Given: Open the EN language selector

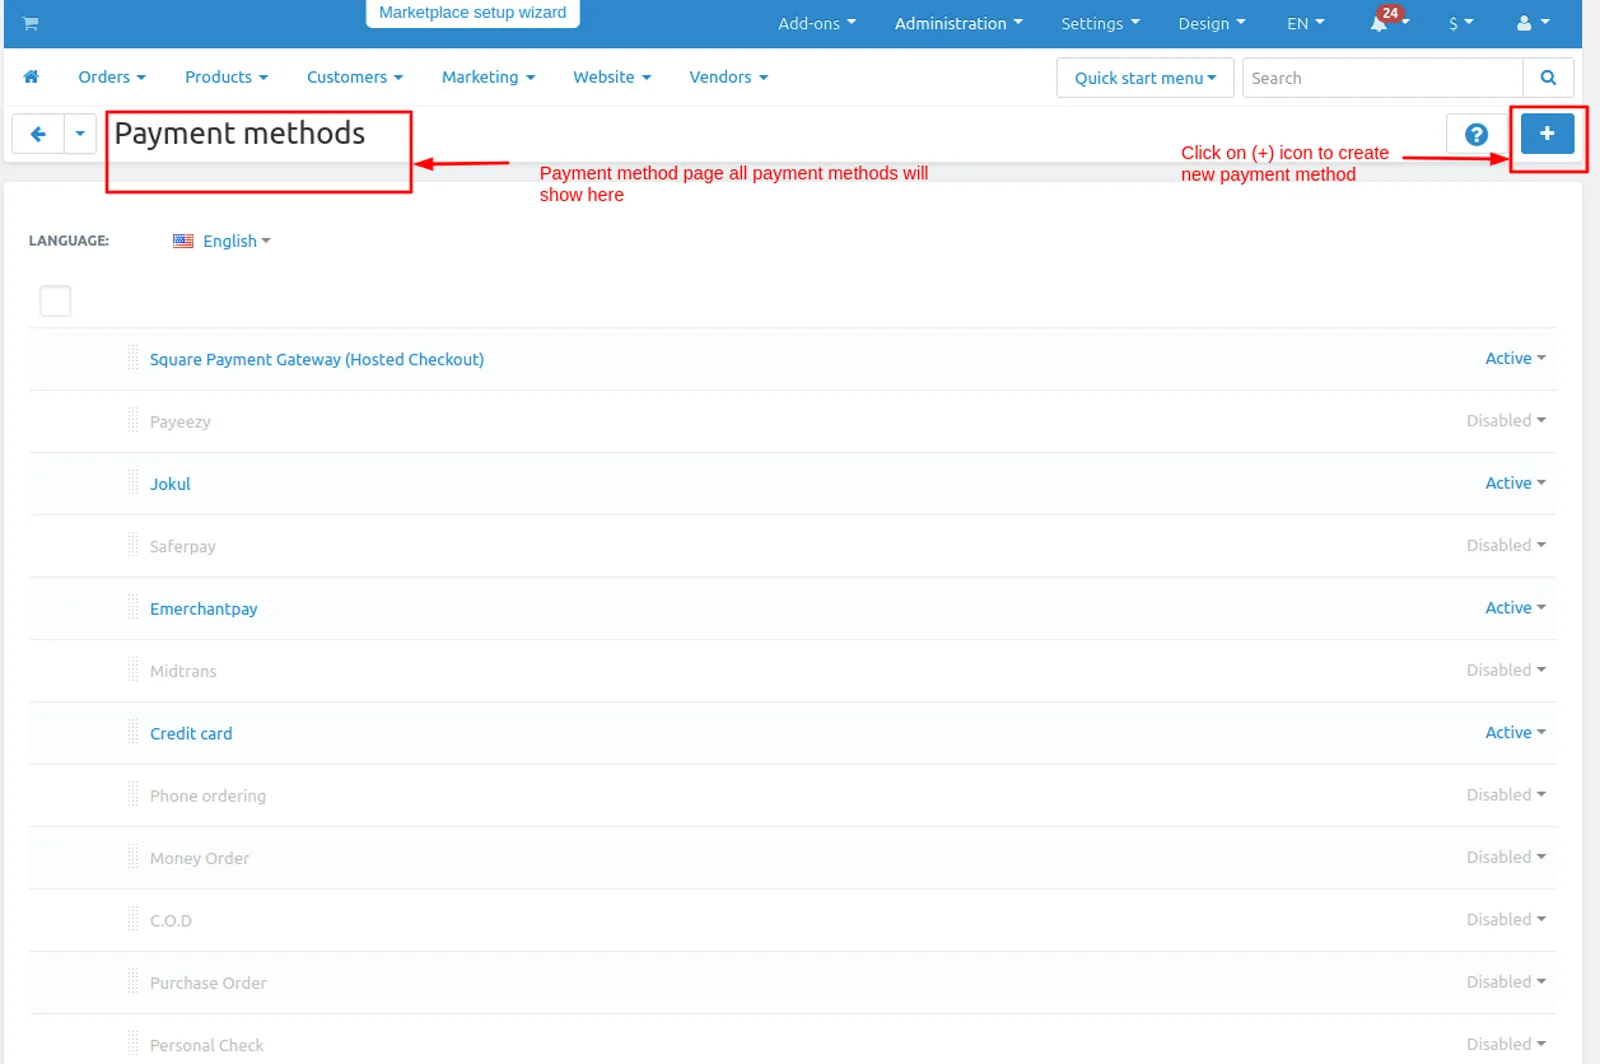Looking at the screenshot, I should [x=1305, y=23].
